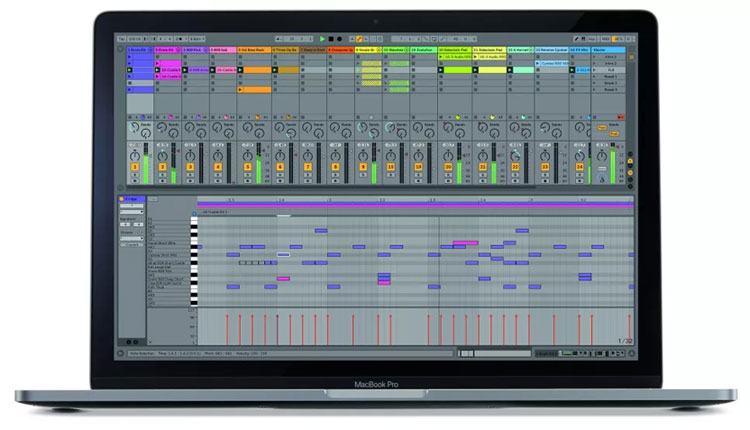
Task: Select the 20 Sidechain Pad track header
Action: click(454, 50)
